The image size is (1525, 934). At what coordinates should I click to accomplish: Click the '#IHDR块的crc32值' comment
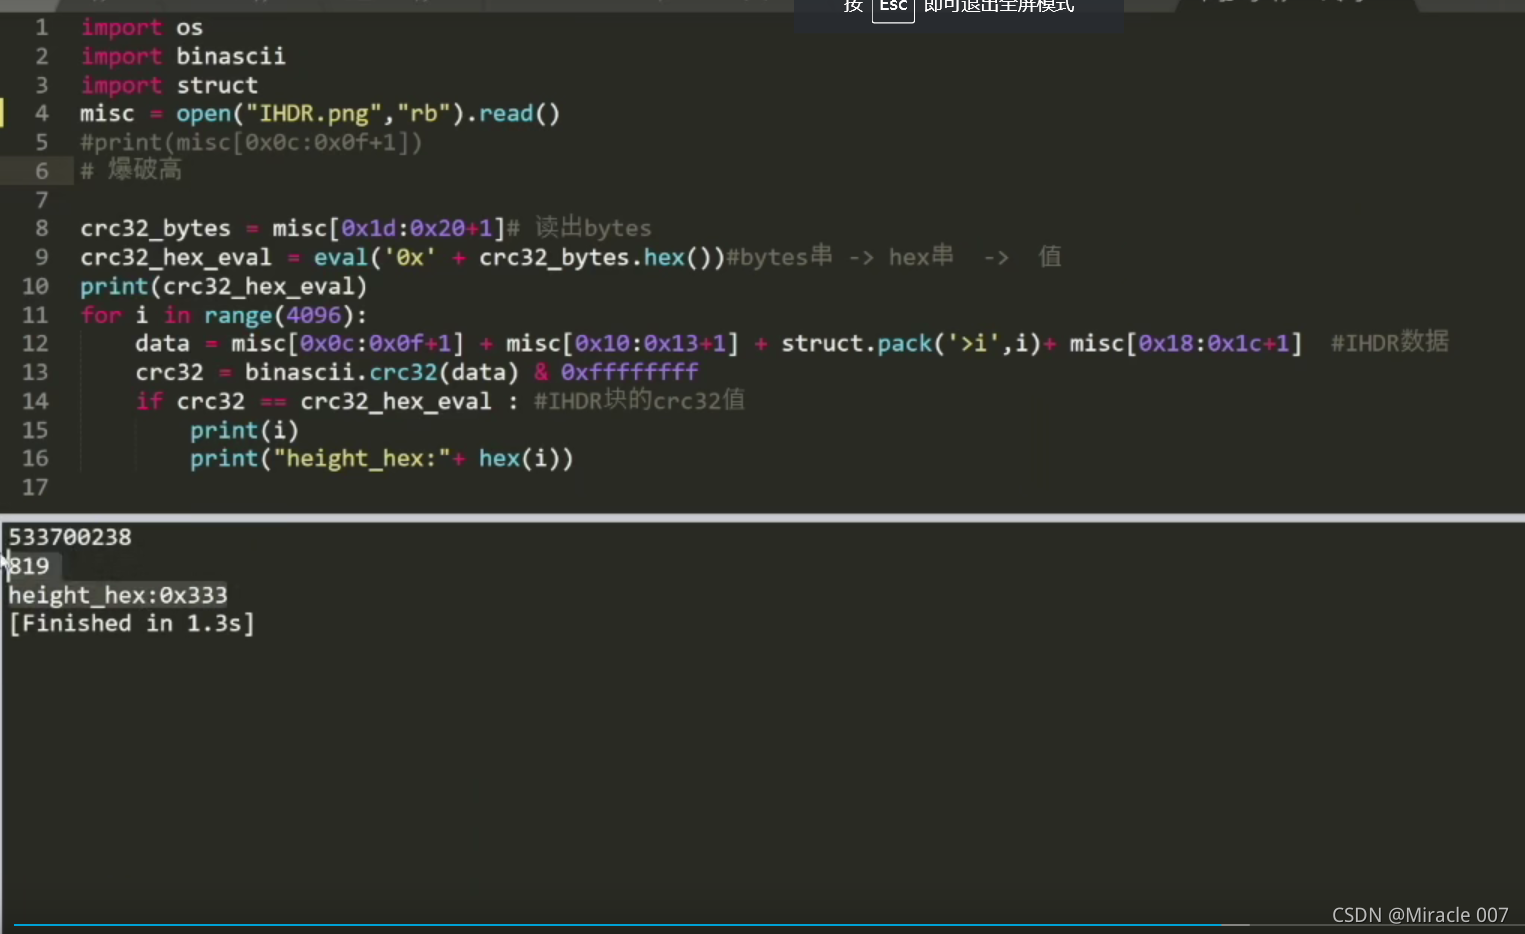point(639,400)
